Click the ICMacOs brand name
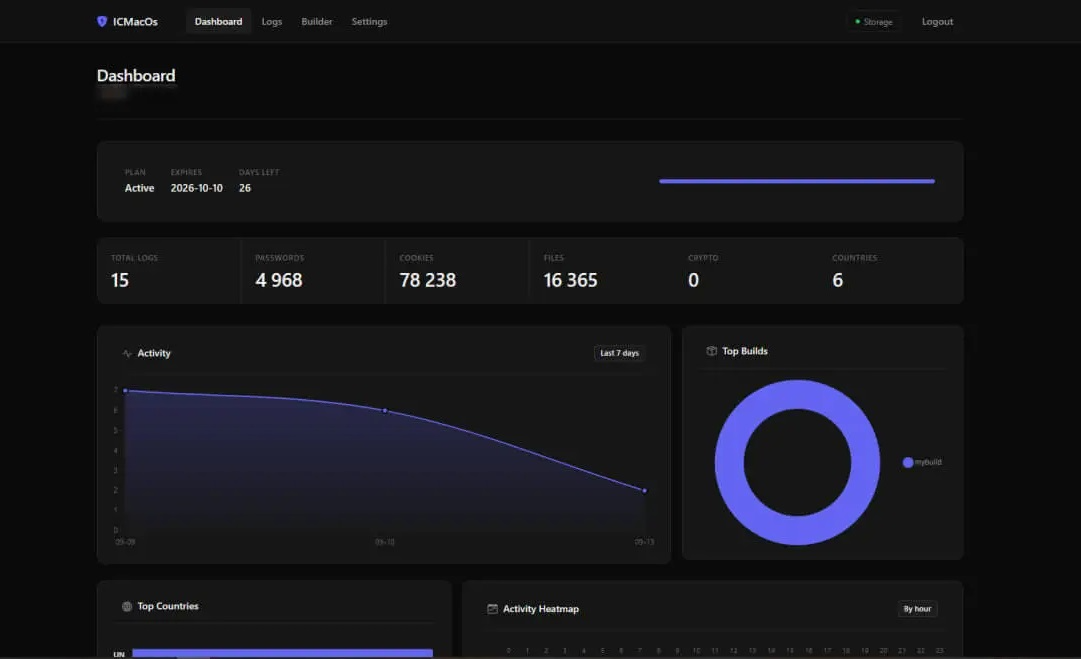The height and width of the screenshot is (659, 1081). 135,21
